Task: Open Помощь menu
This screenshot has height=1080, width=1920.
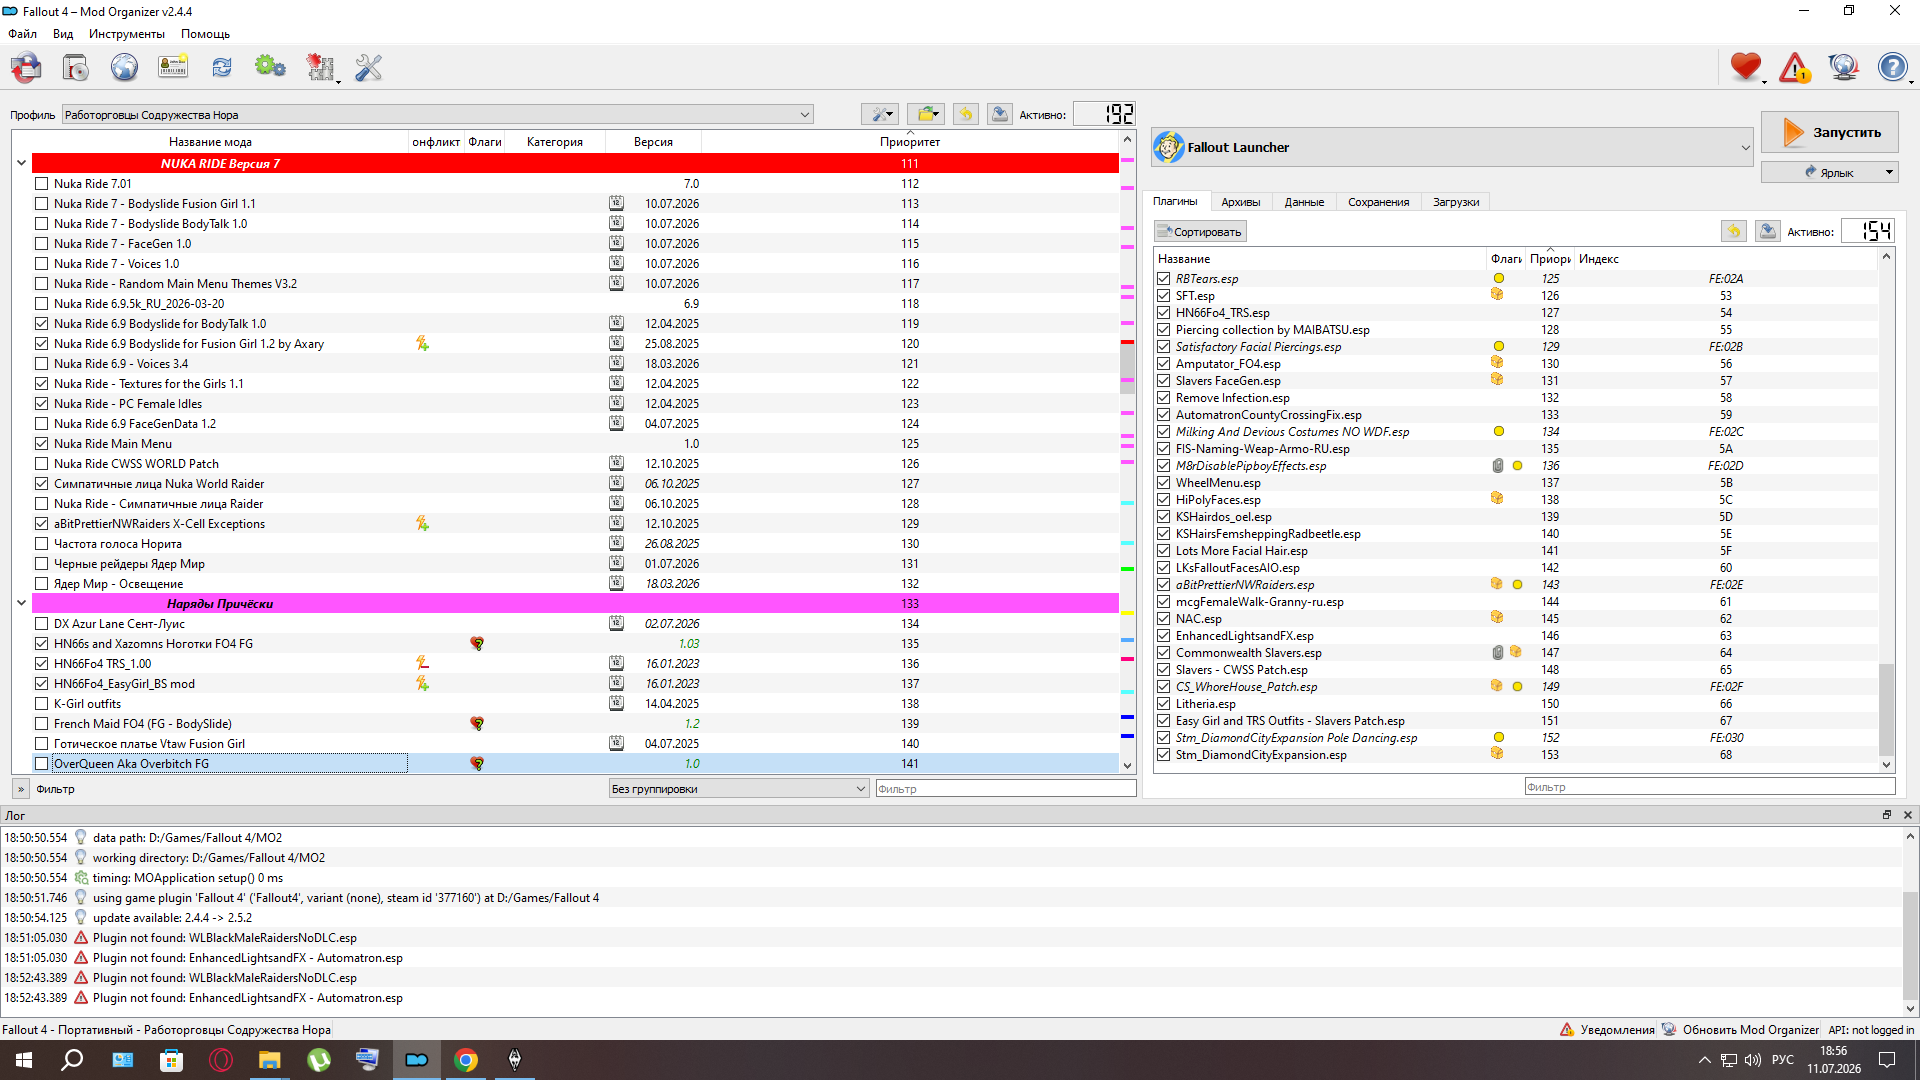Action: [x=206, y=34]
